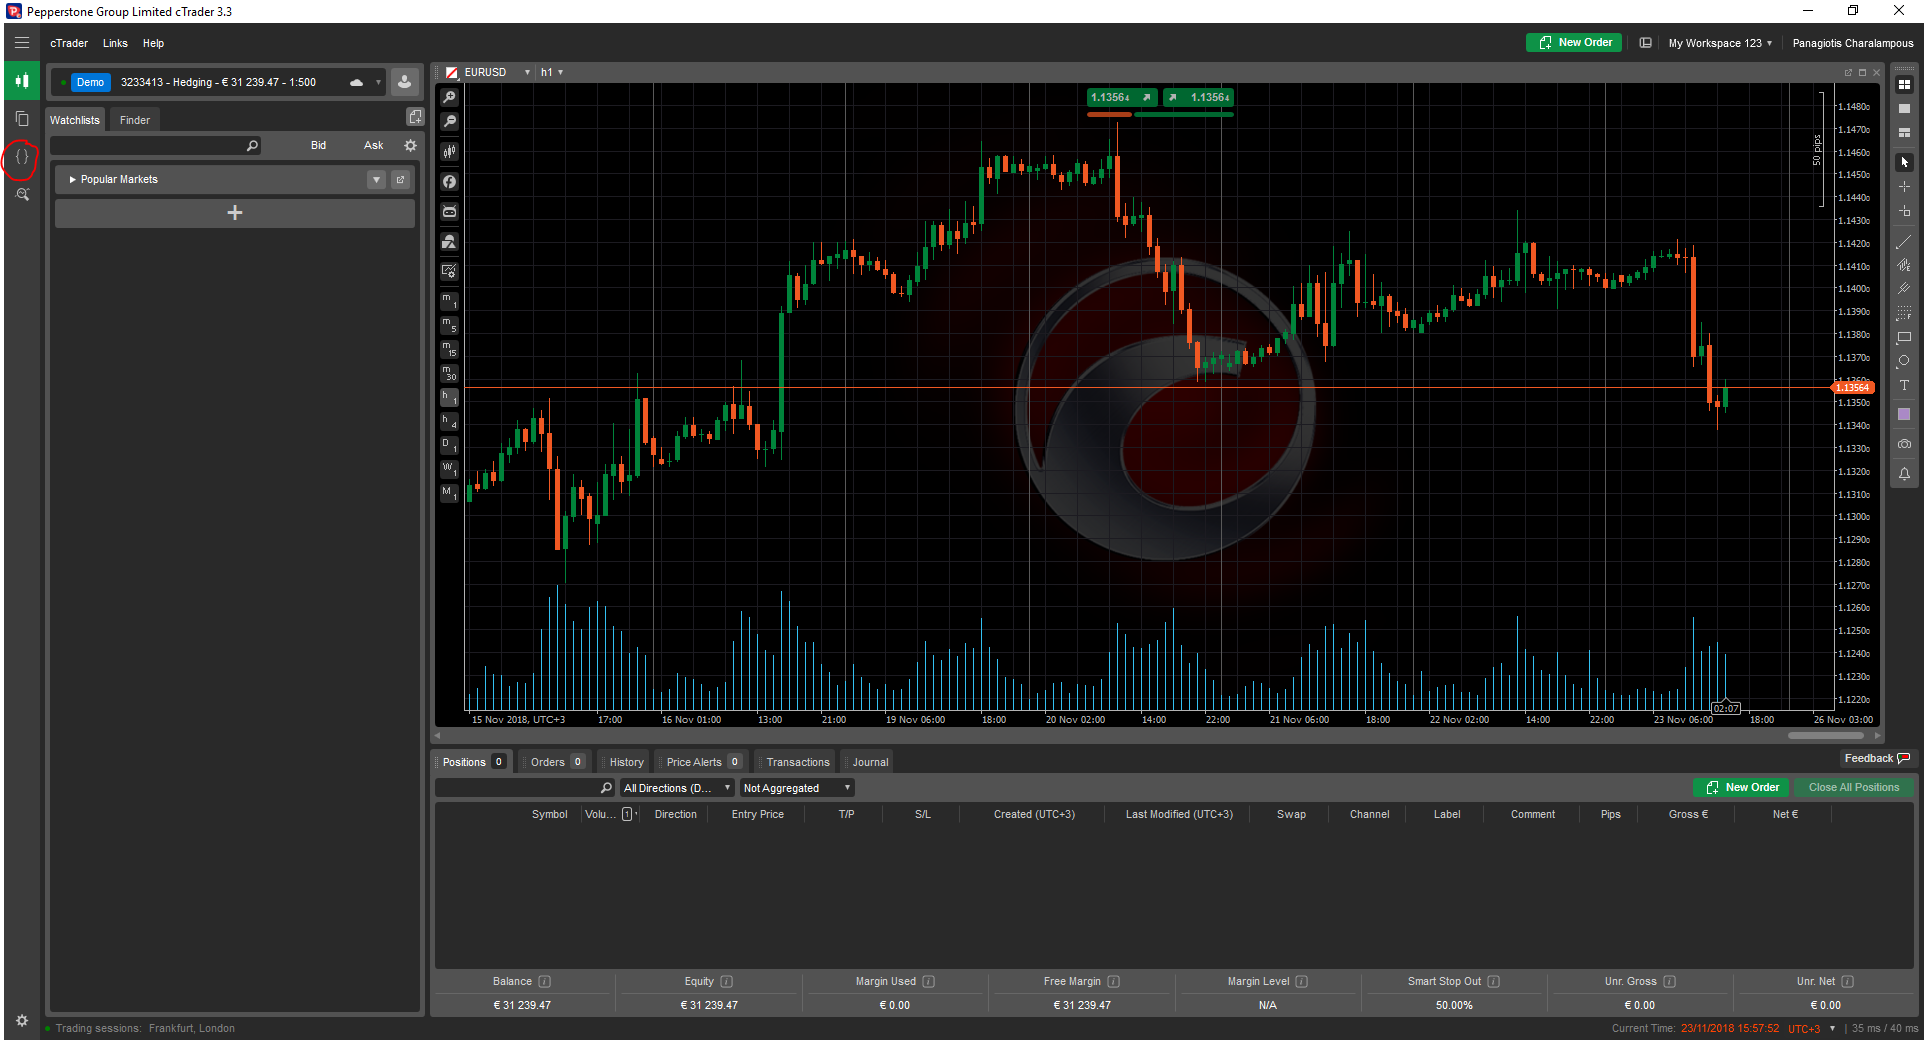Click the account profile avatar button

(x=404, y=82)
